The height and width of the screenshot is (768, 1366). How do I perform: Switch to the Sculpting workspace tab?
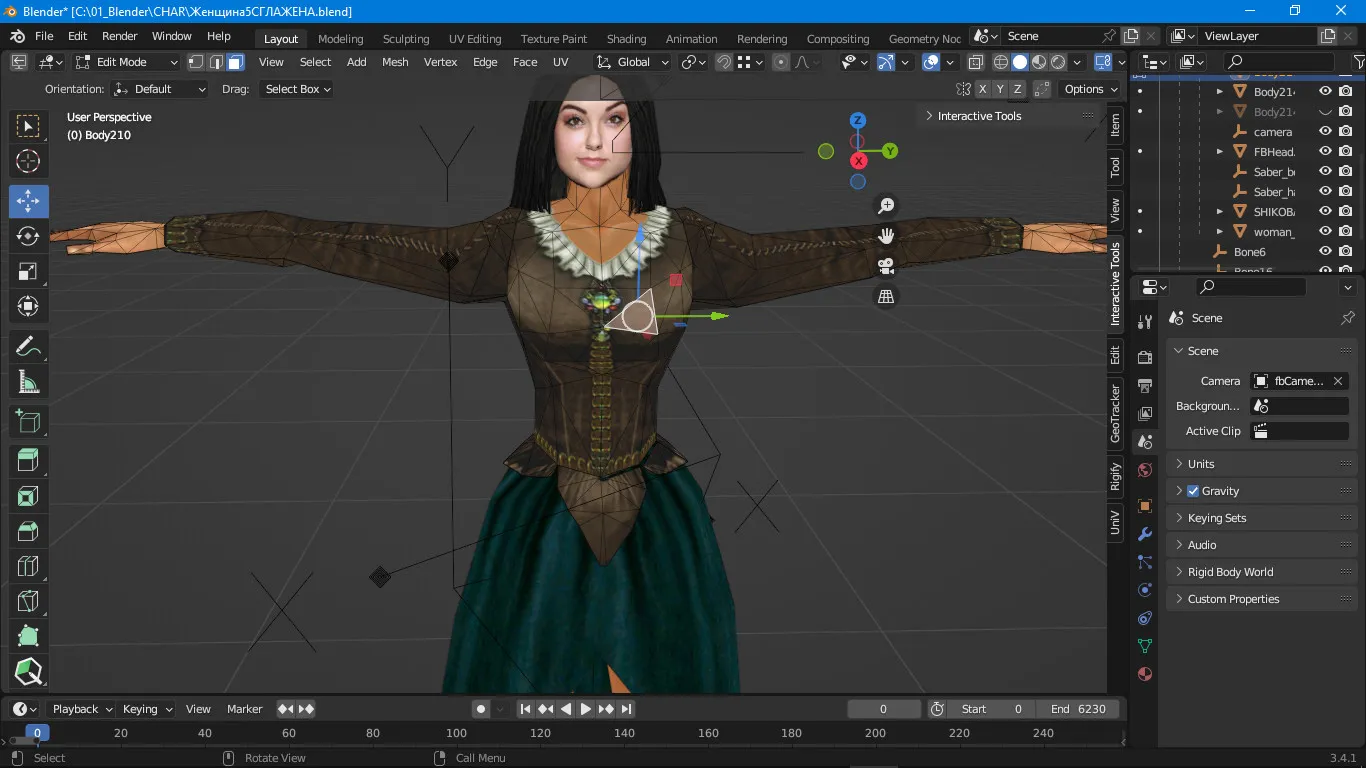pyautogui.click(x=405, y=39)
